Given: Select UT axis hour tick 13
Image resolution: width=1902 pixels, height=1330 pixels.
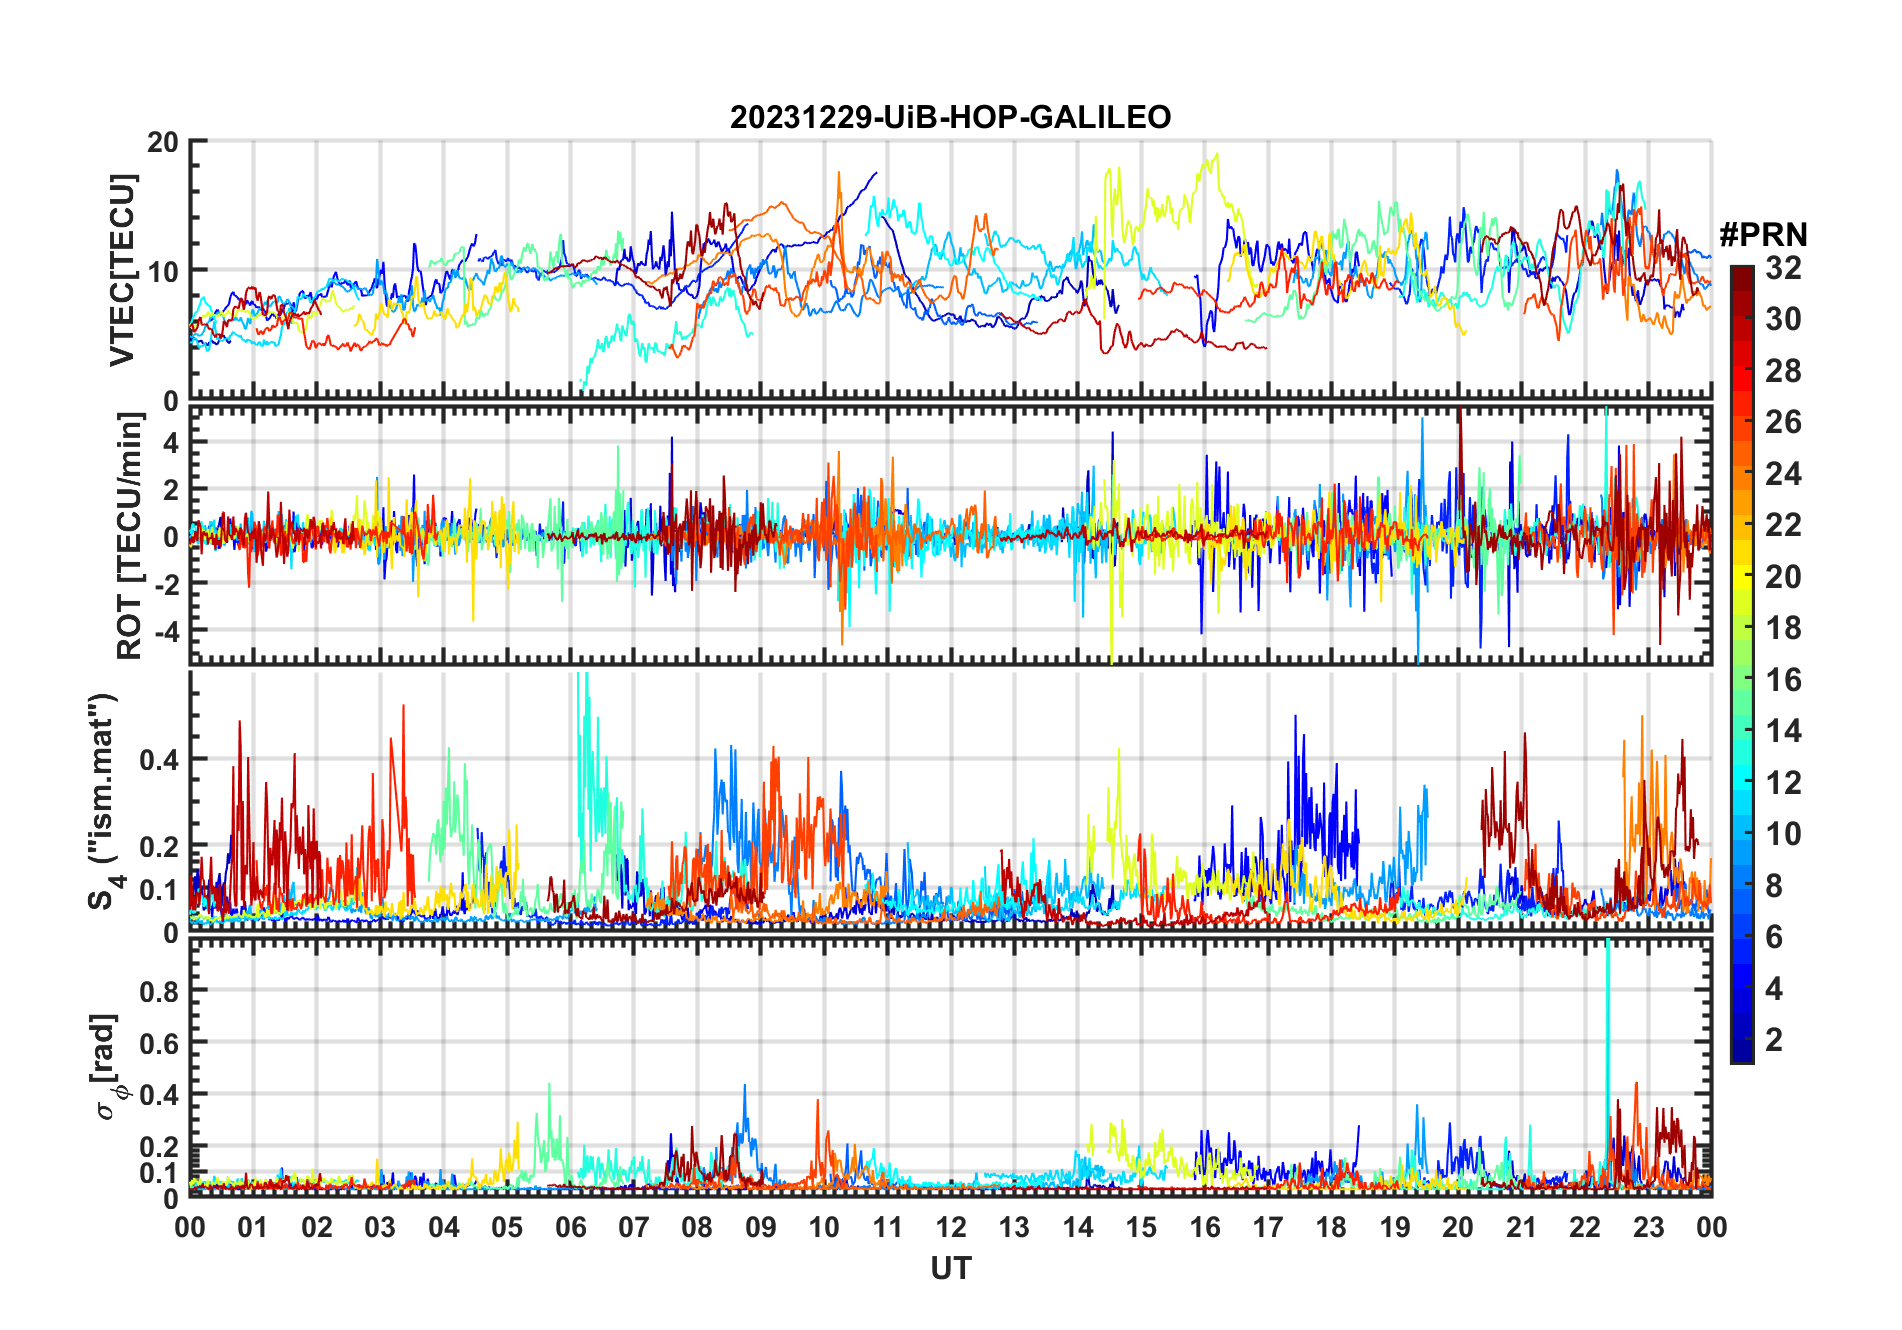Looking at the screenshot, I should click(1014, 1227).
